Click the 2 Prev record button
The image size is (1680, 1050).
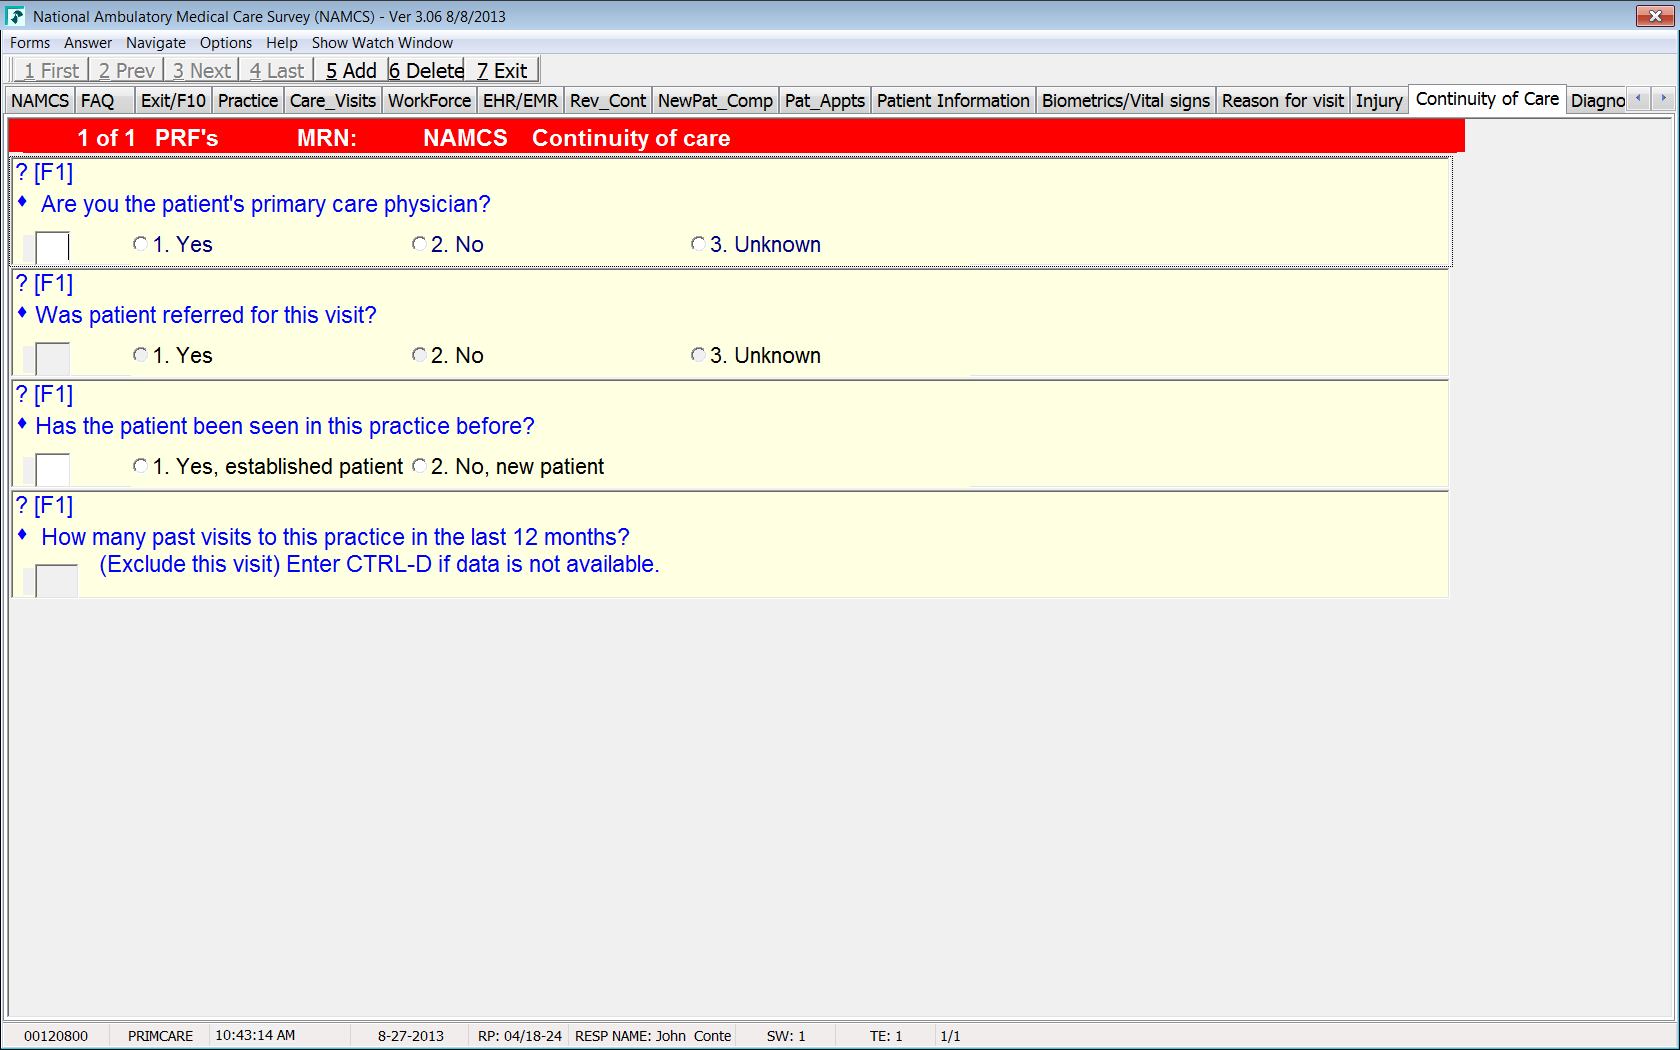(126, 70)
